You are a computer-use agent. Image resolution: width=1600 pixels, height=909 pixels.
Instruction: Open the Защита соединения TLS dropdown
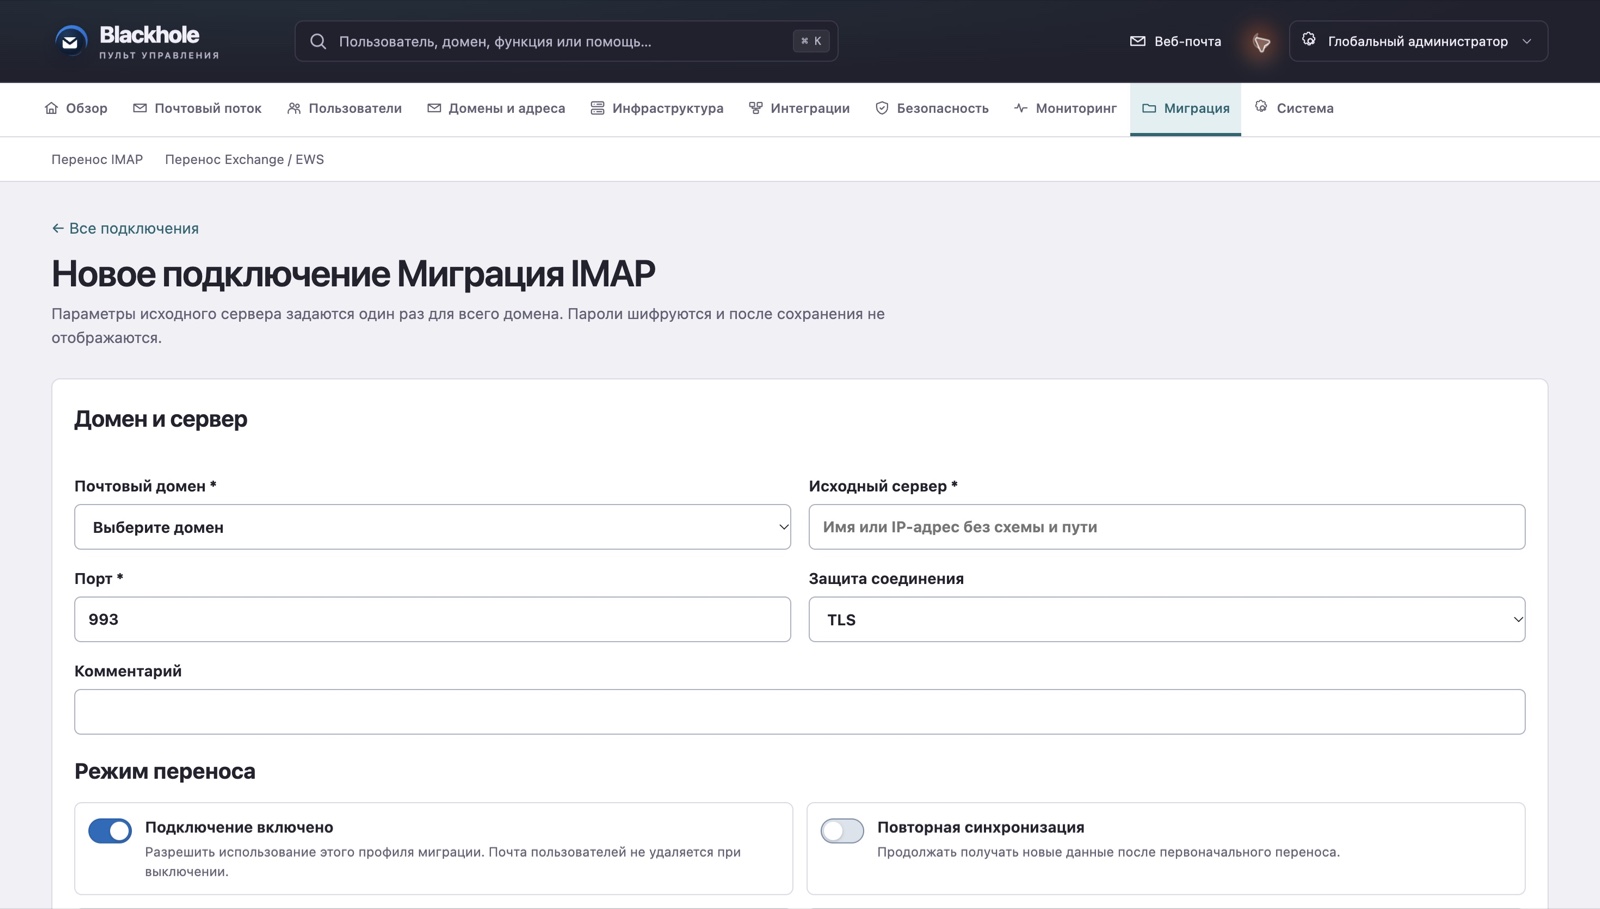(1166, 619)
